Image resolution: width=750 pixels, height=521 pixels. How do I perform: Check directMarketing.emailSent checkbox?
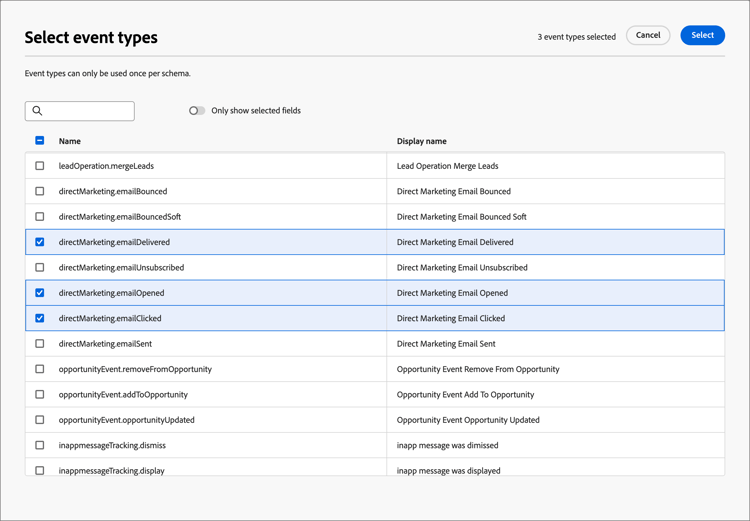(40, 344)
